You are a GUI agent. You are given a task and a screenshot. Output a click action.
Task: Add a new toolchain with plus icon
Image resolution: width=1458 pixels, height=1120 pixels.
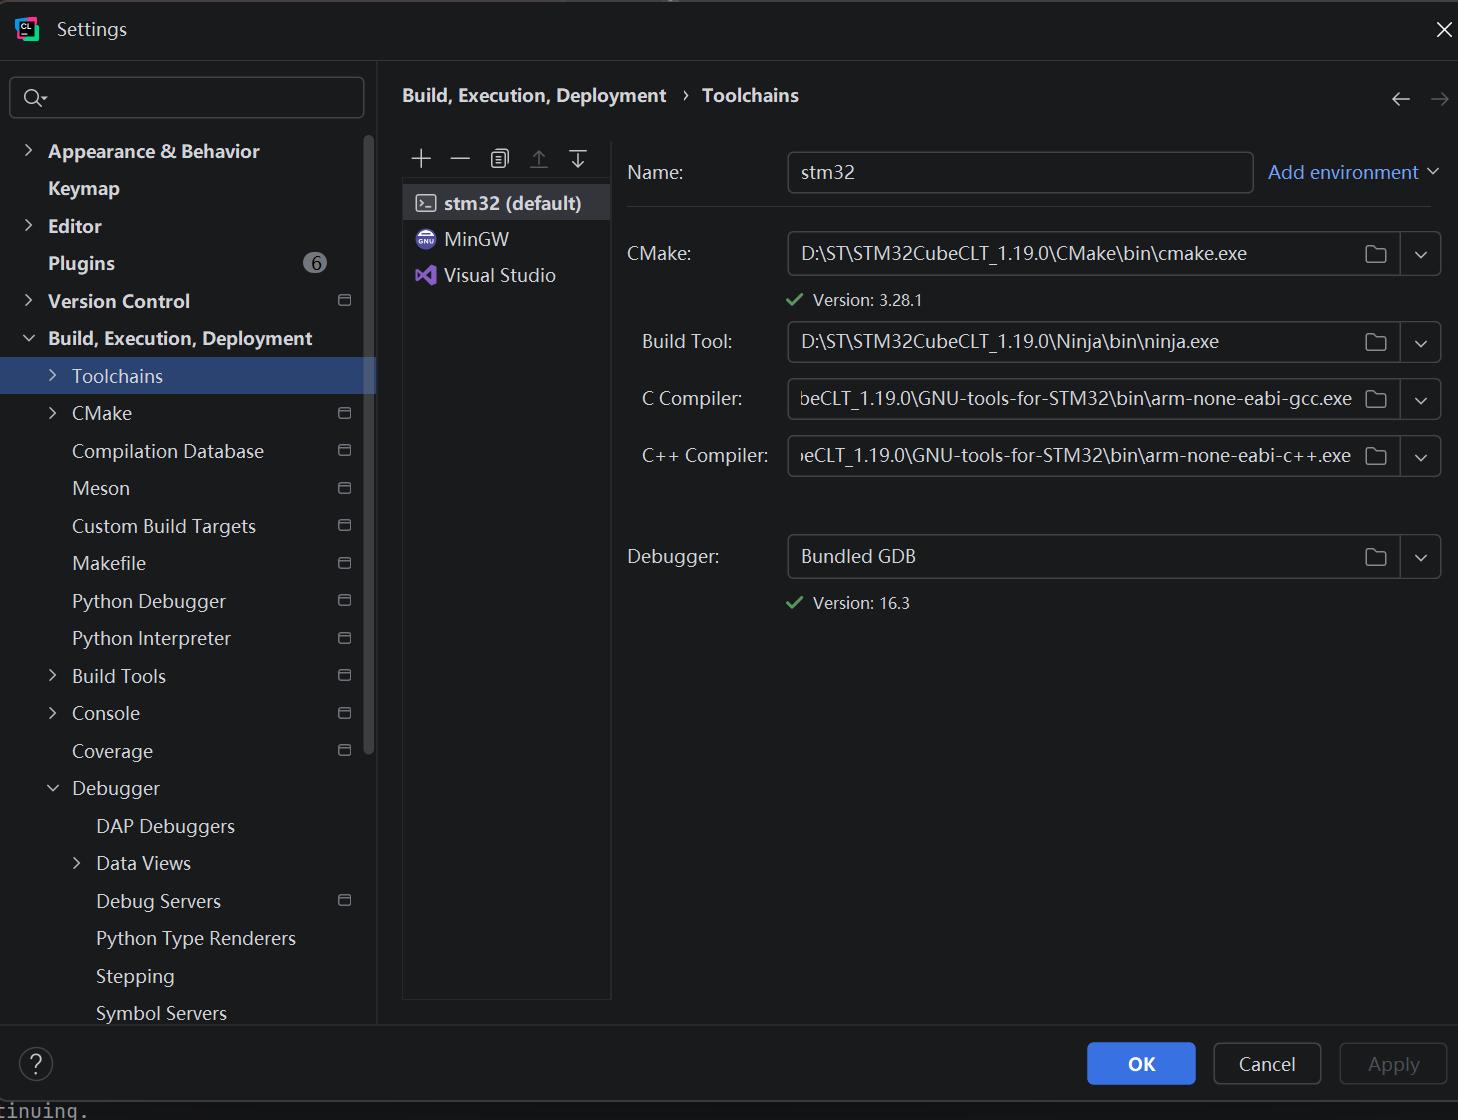421,158
